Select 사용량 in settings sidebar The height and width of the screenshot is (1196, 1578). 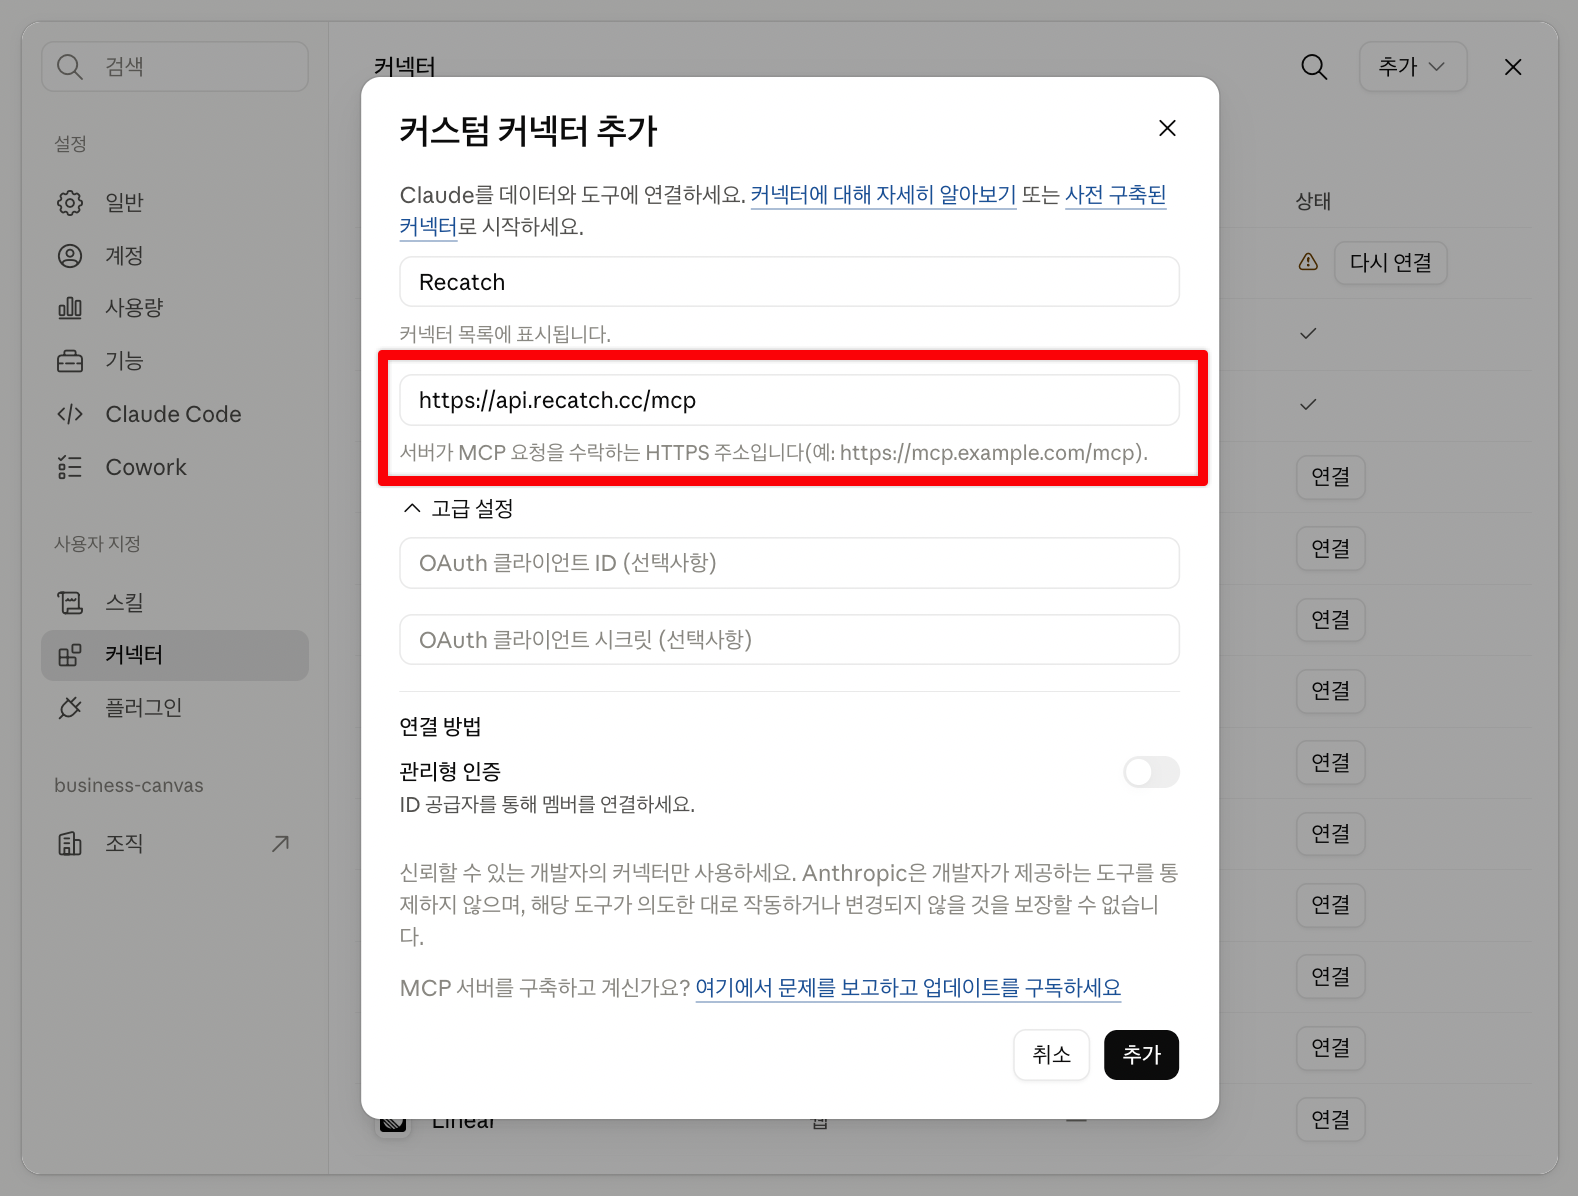click(x=175, y=308)
